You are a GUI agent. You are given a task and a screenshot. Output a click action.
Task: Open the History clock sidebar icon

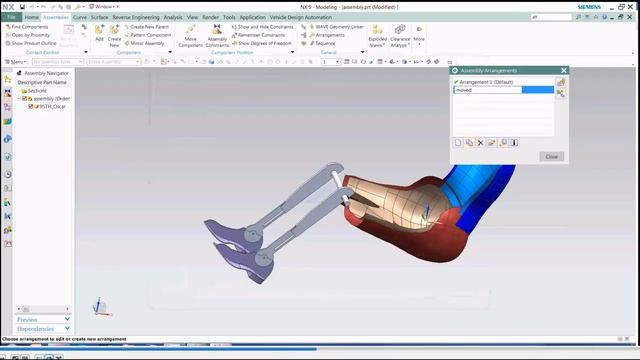[x=7, y=174]
